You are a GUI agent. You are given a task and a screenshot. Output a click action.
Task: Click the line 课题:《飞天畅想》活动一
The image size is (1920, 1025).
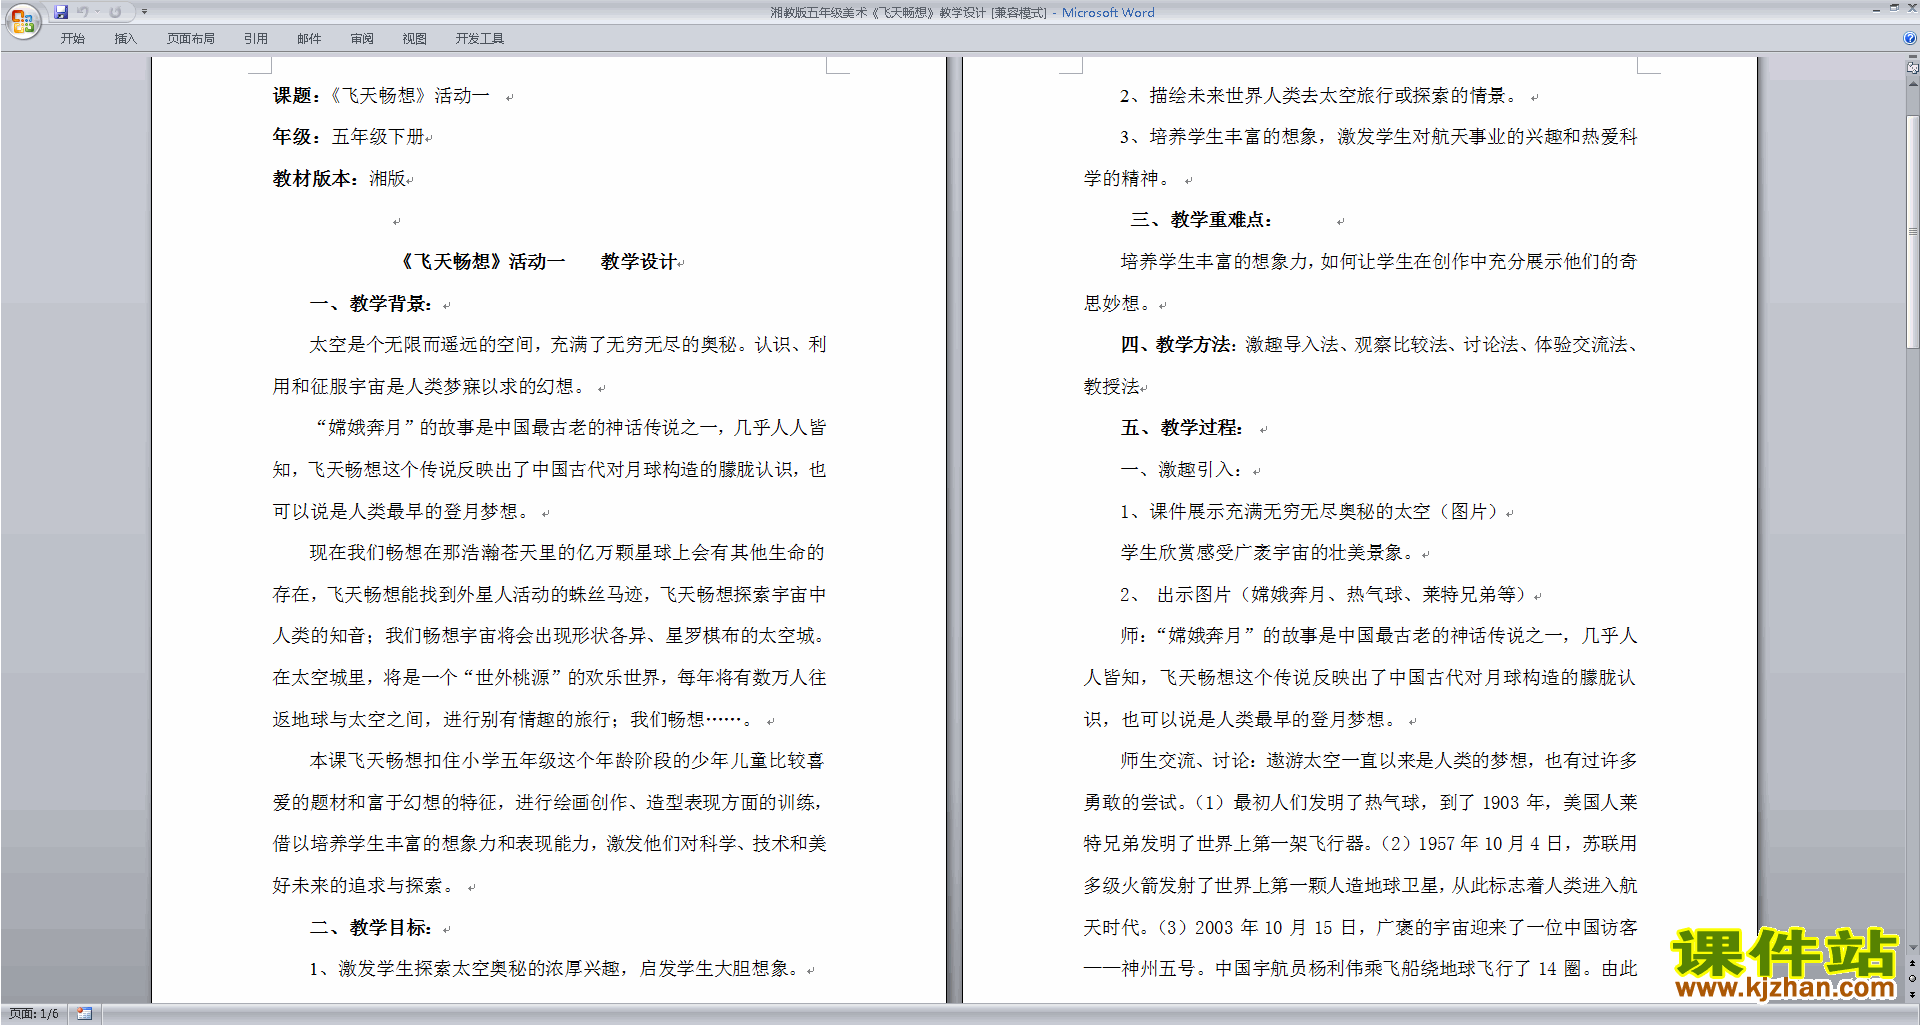point(381,96)
